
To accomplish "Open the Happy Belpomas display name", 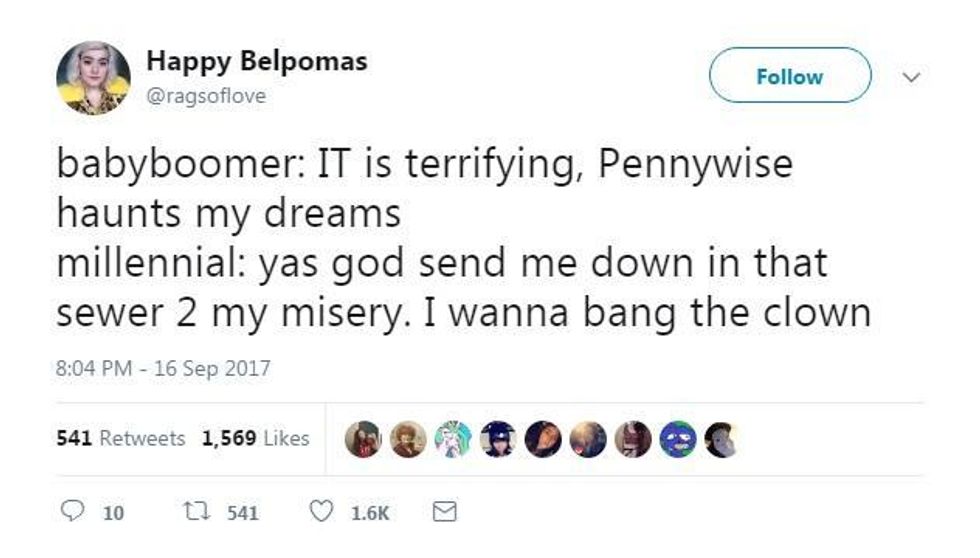I will 257,61.
